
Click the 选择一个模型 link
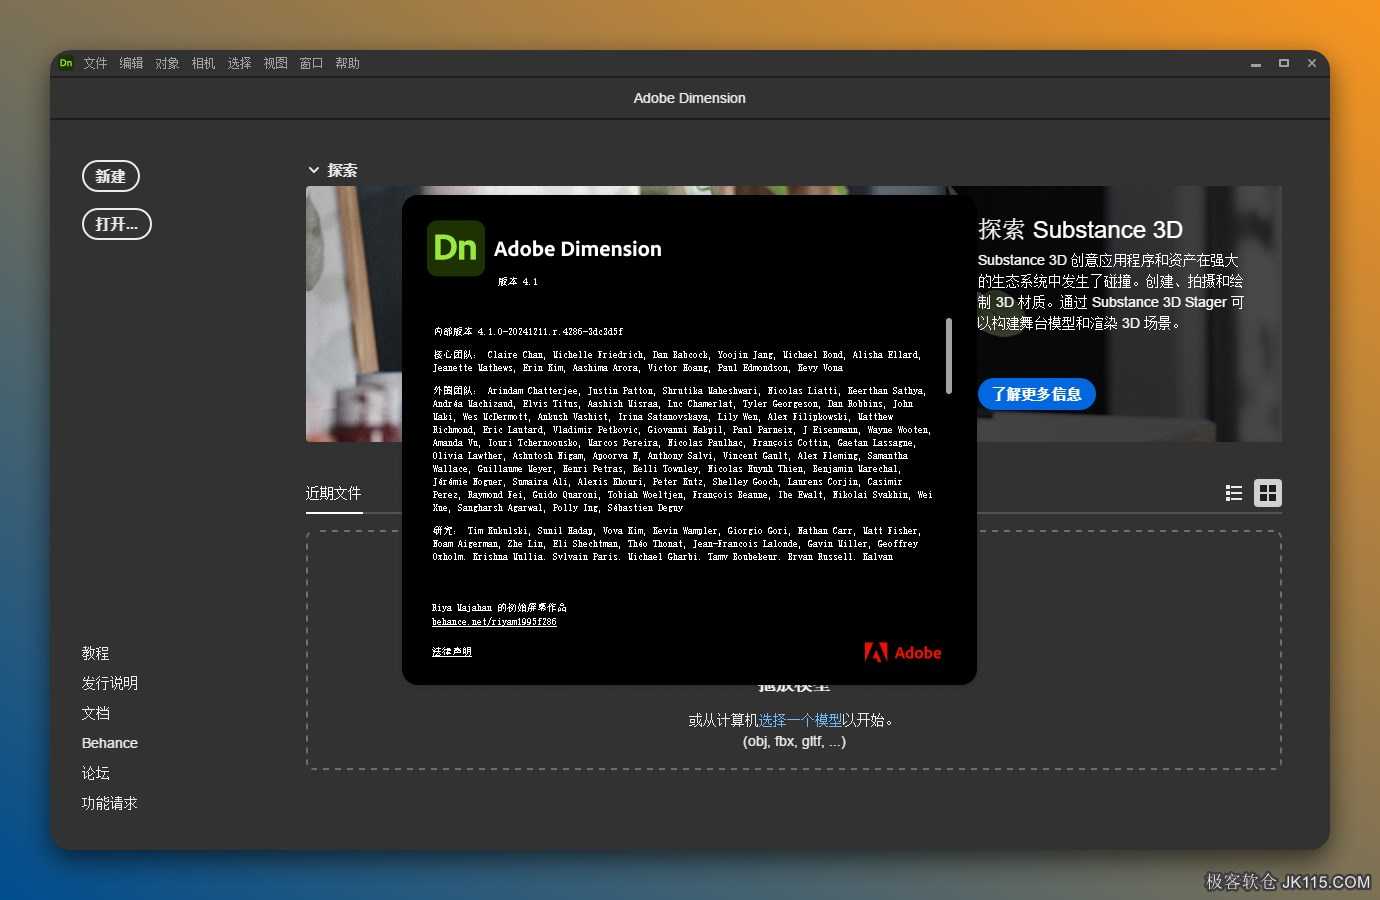(x=800, y=720)
